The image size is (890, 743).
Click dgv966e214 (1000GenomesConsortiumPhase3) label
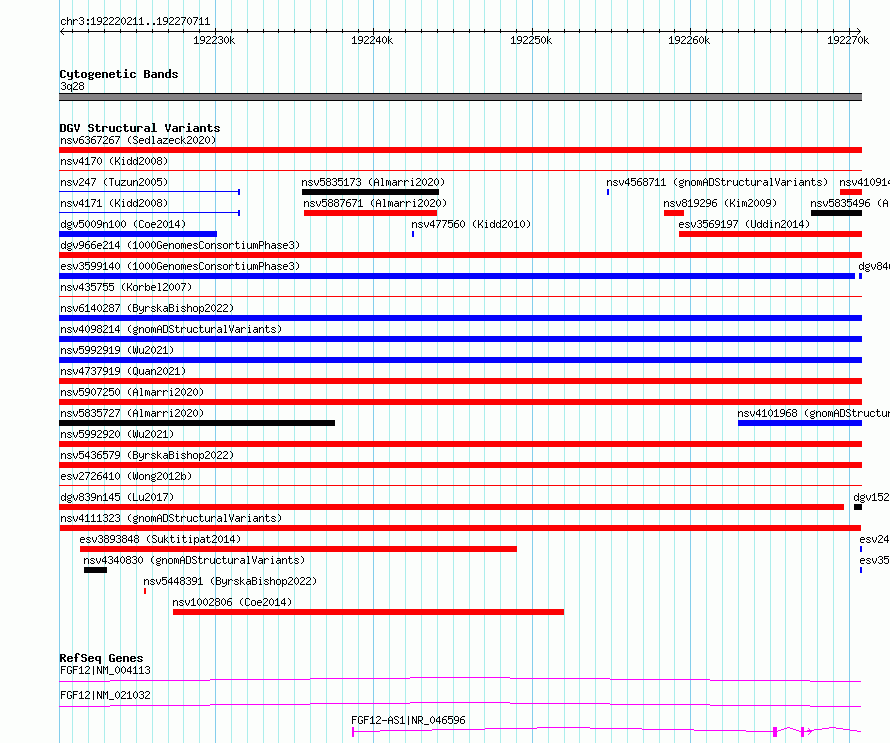[x=180, y=245]
